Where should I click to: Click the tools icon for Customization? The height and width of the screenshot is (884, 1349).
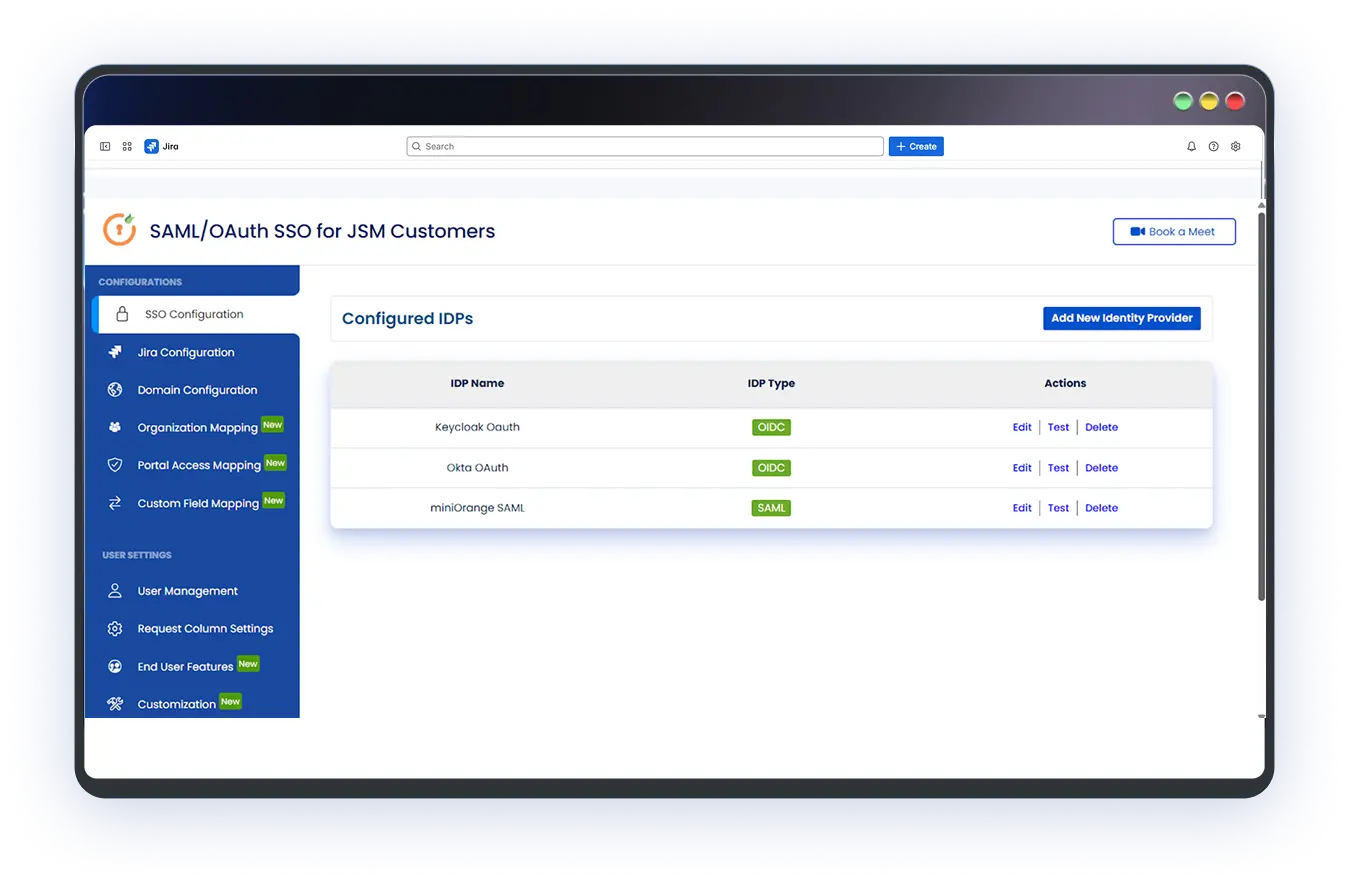115,704
